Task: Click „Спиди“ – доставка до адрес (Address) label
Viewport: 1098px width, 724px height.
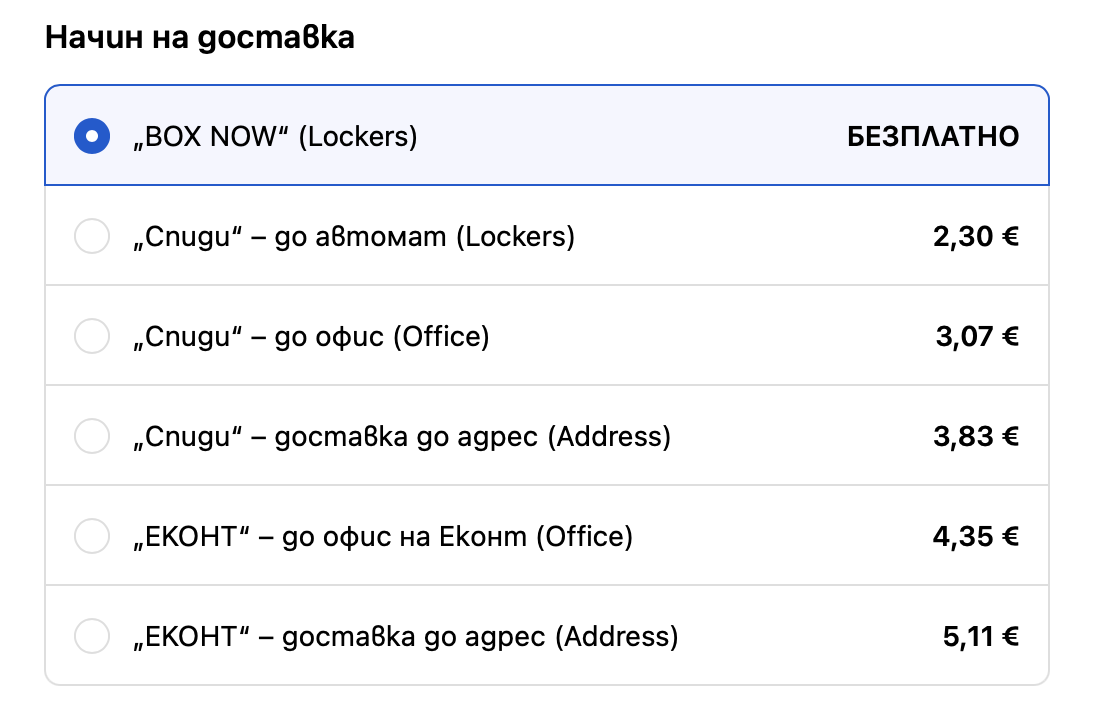Action: 401,437
